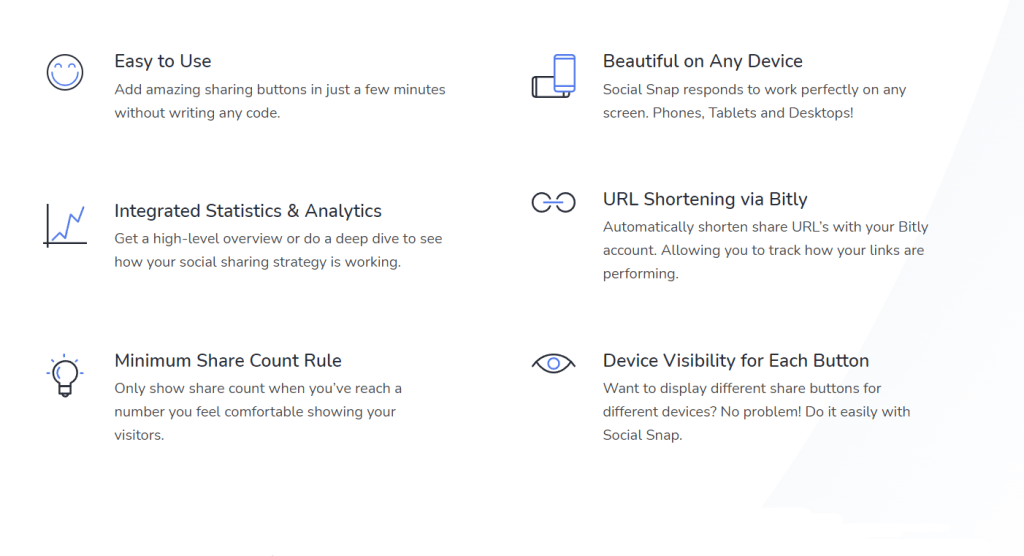Viewport: 1024px width, 556px height.
Task: Click the phone and tablet devices icon
Action: coord(554,76)
